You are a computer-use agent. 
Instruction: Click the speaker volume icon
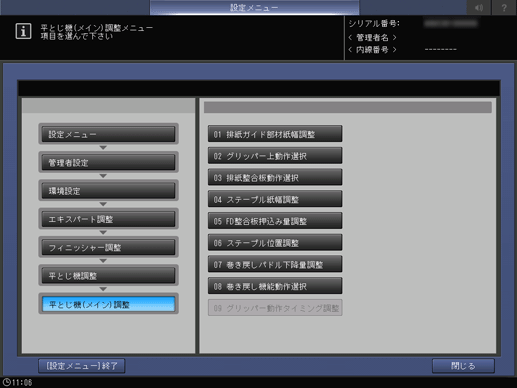[x=479, y=7]
